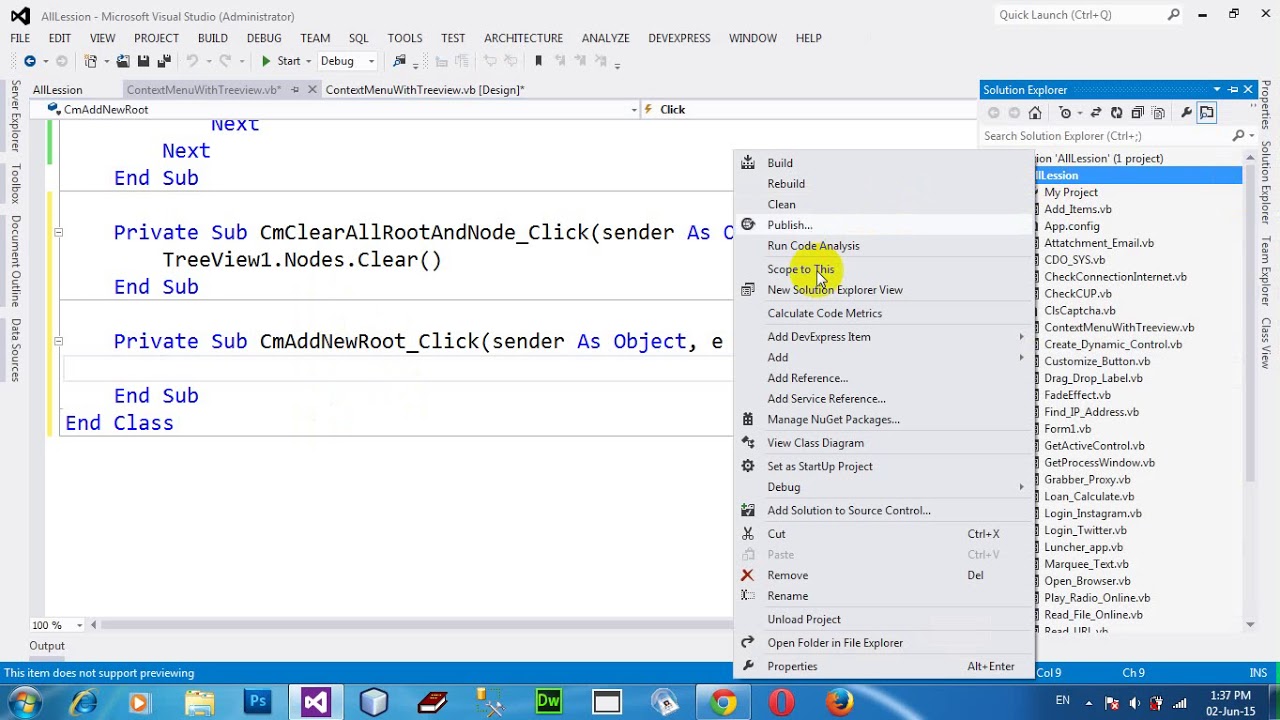Select Loan_Calculate.vb in Solution Explorer
Image resolution: width=1280 pixels, height=720 pixels.
click(1089, 497)
